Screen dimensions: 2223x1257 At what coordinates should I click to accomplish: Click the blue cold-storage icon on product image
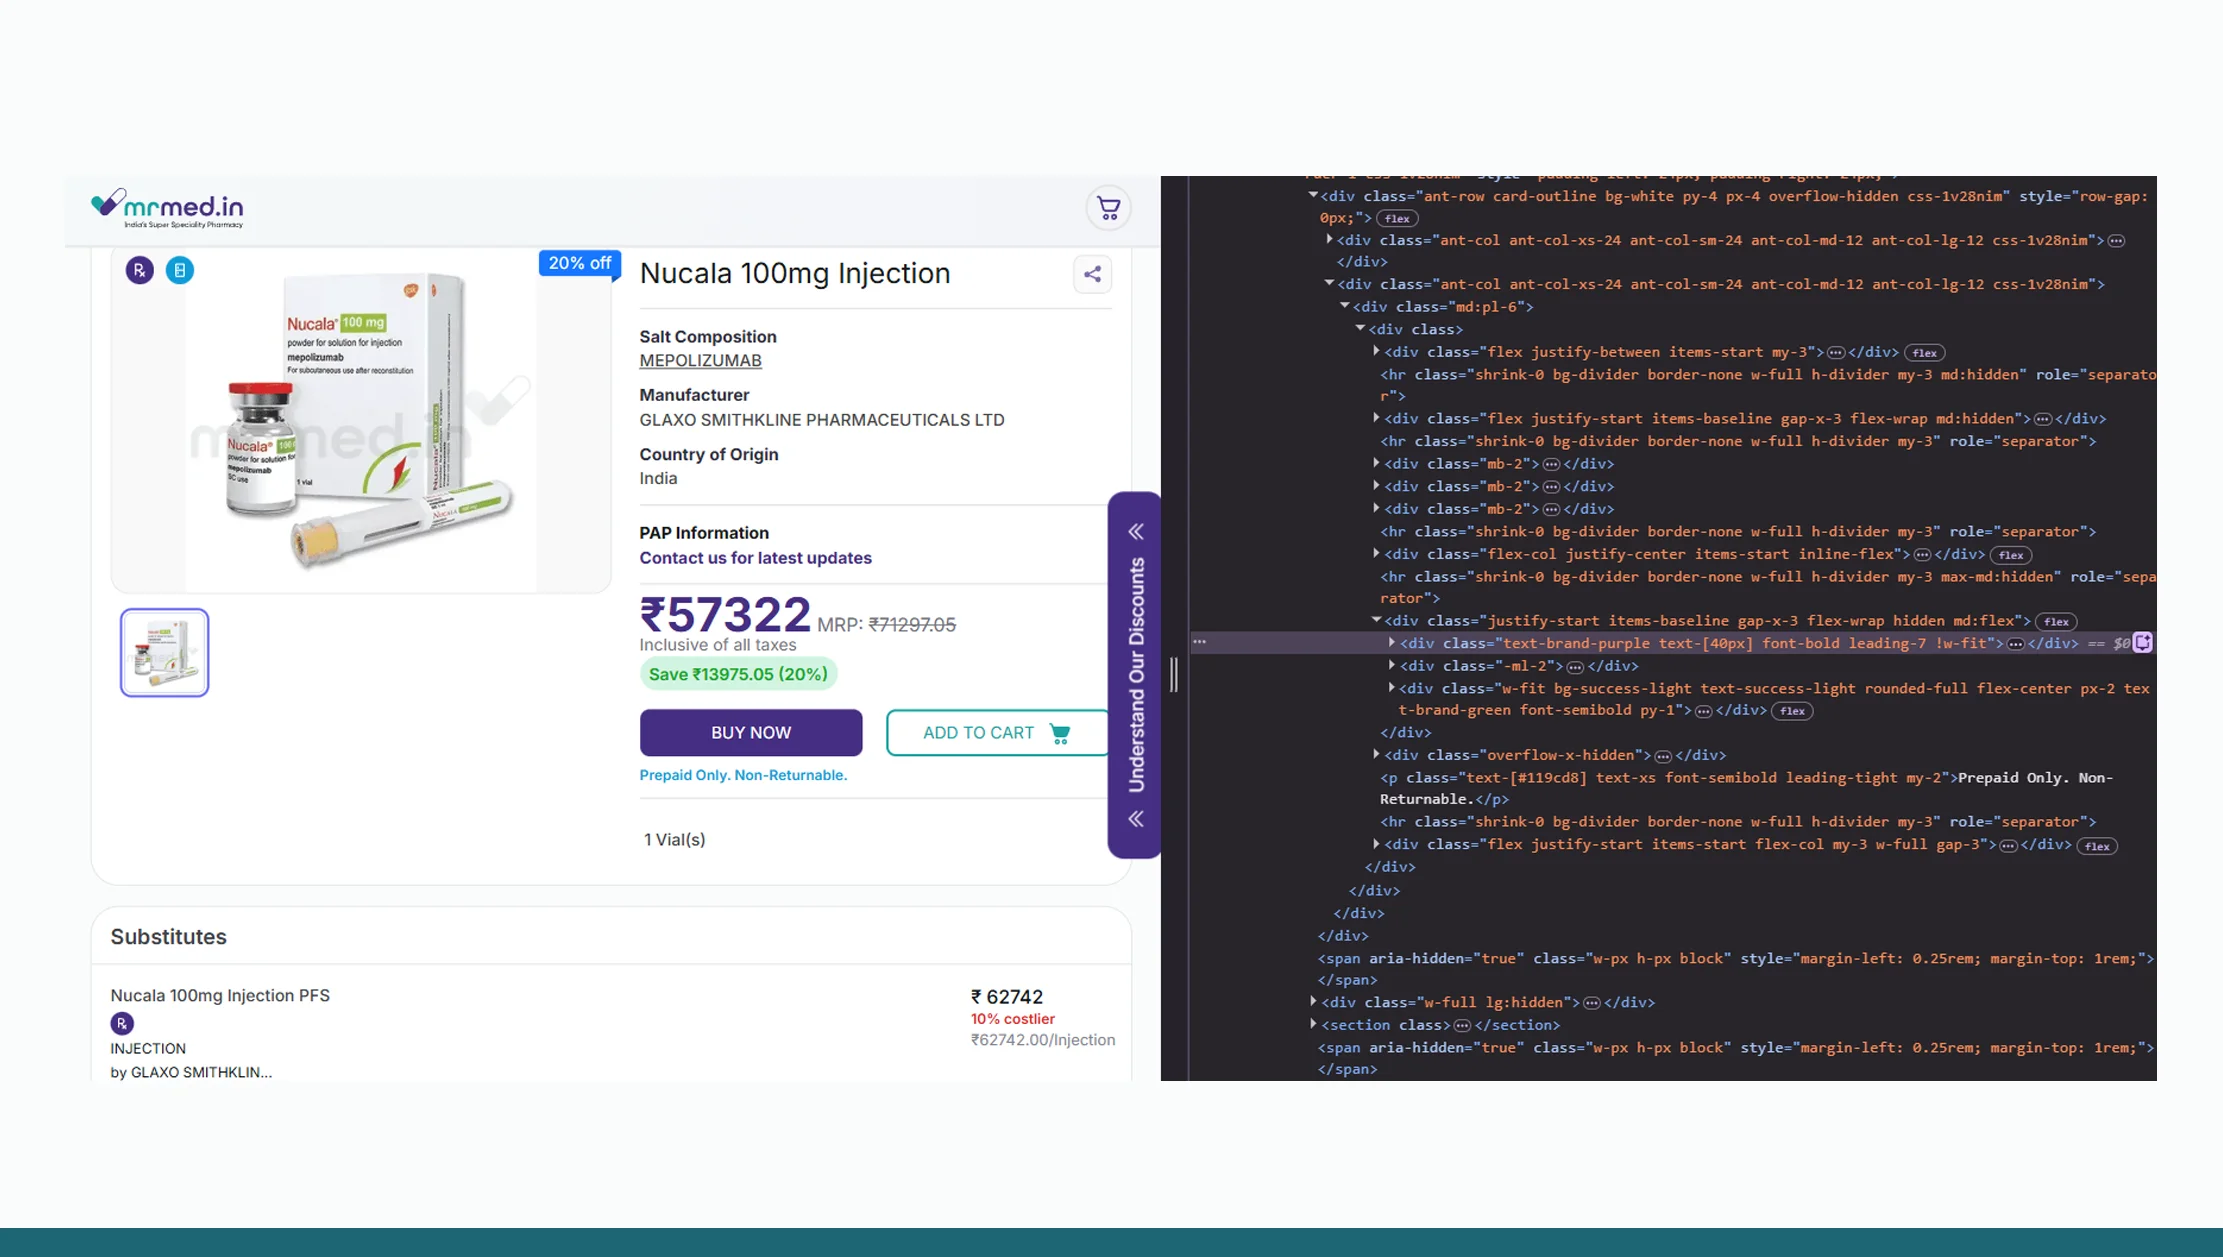[x=180, y=270]
